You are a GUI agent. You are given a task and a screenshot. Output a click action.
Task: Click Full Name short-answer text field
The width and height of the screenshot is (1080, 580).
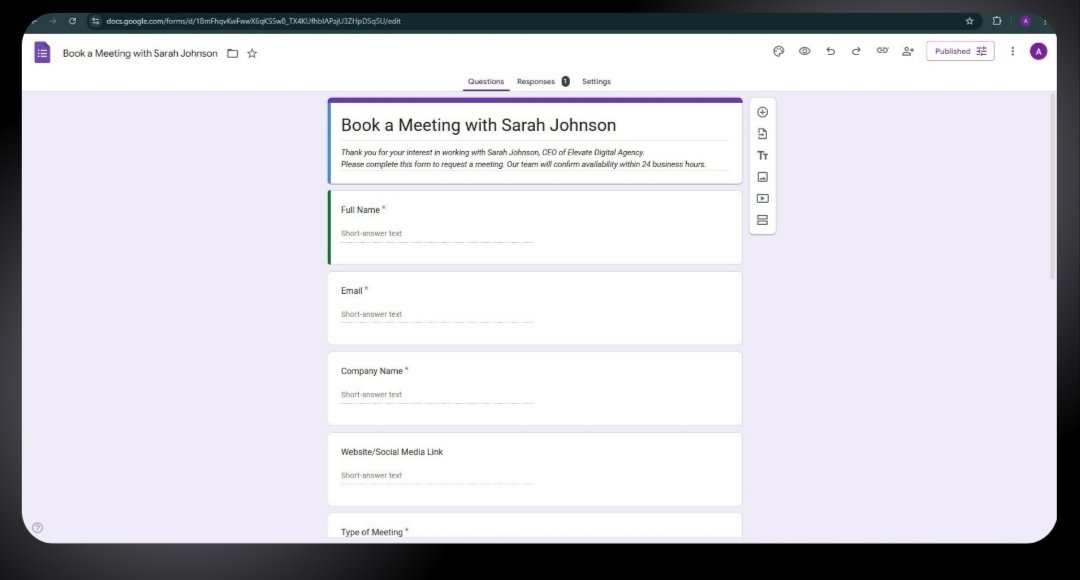437,234
